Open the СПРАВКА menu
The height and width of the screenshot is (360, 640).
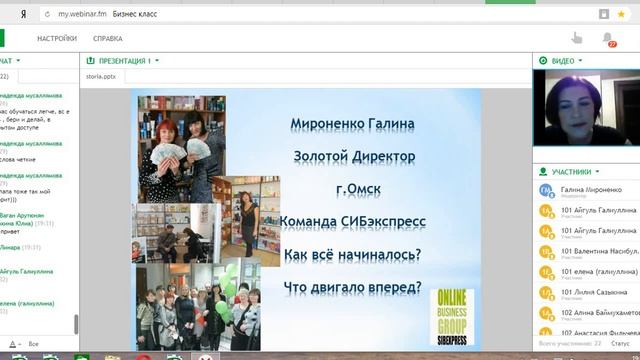click(x=108, y=38)
